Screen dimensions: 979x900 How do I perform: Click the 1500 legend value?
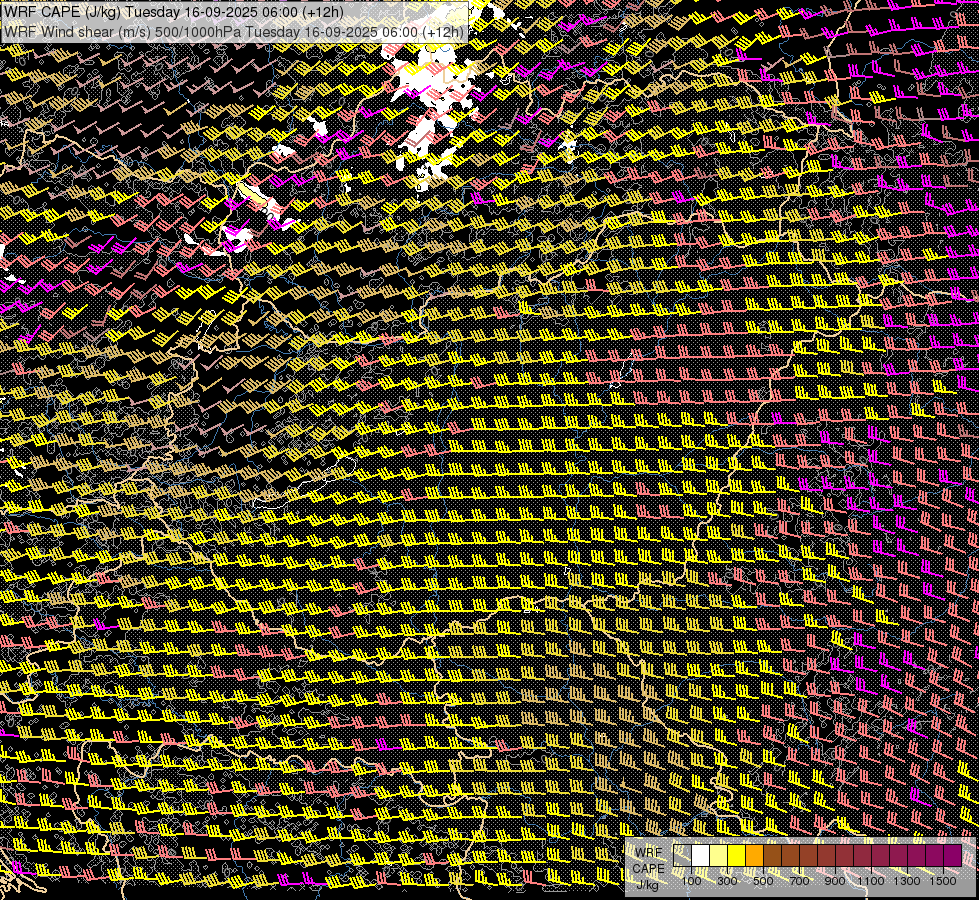point(943,881)
